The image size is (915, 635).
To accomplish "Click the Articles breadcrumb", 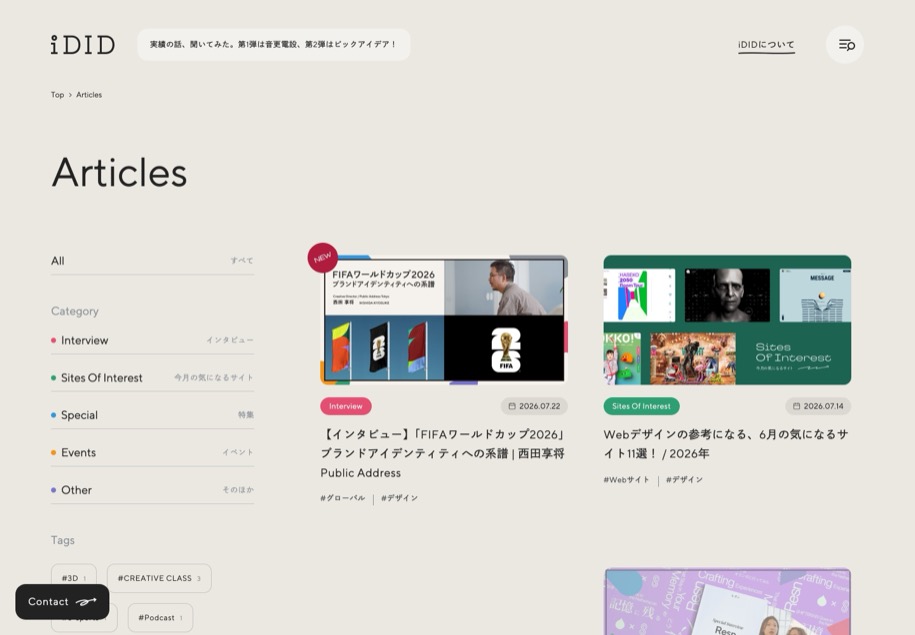I will click(89, 95).
